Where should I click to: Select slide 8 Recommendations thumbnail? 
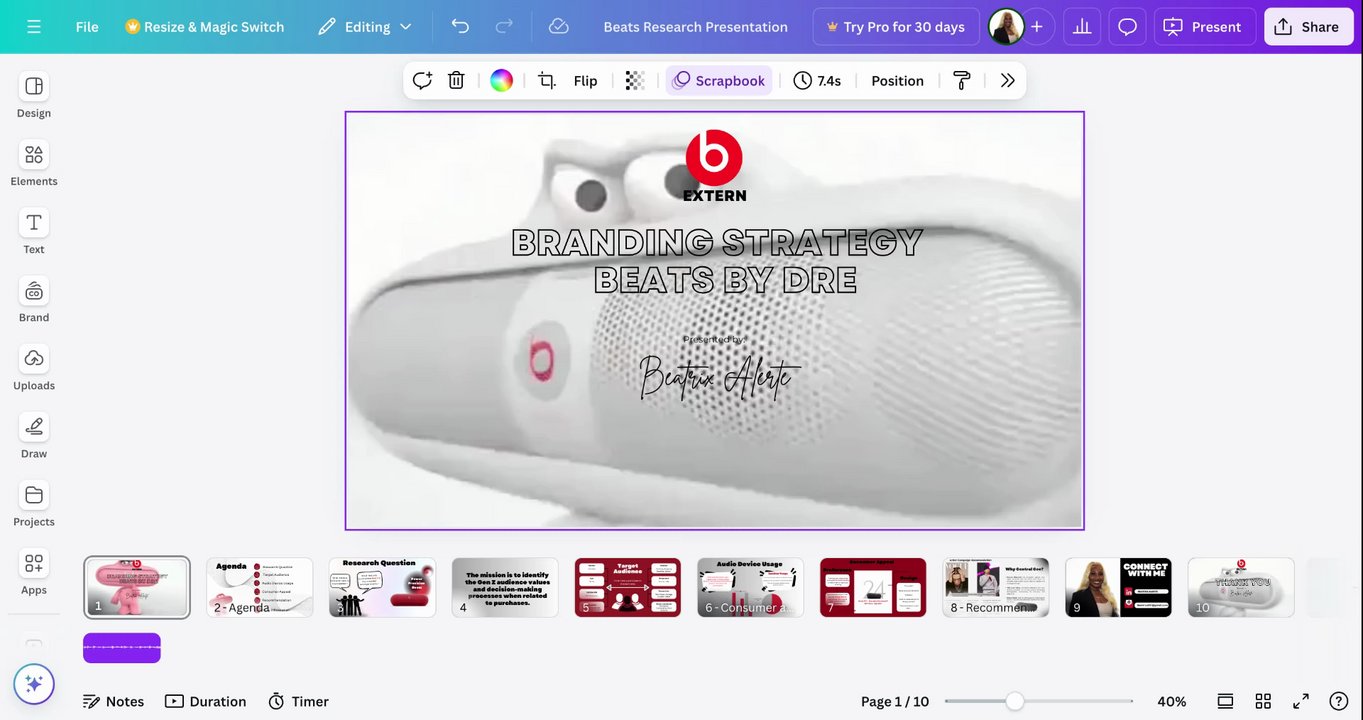tap(996, 587)
